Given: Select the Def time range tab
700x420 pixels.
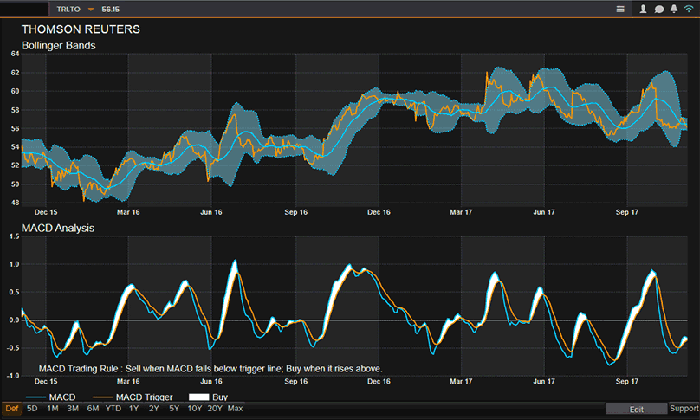Looking at the screenshot, I should tap(12, 408).
